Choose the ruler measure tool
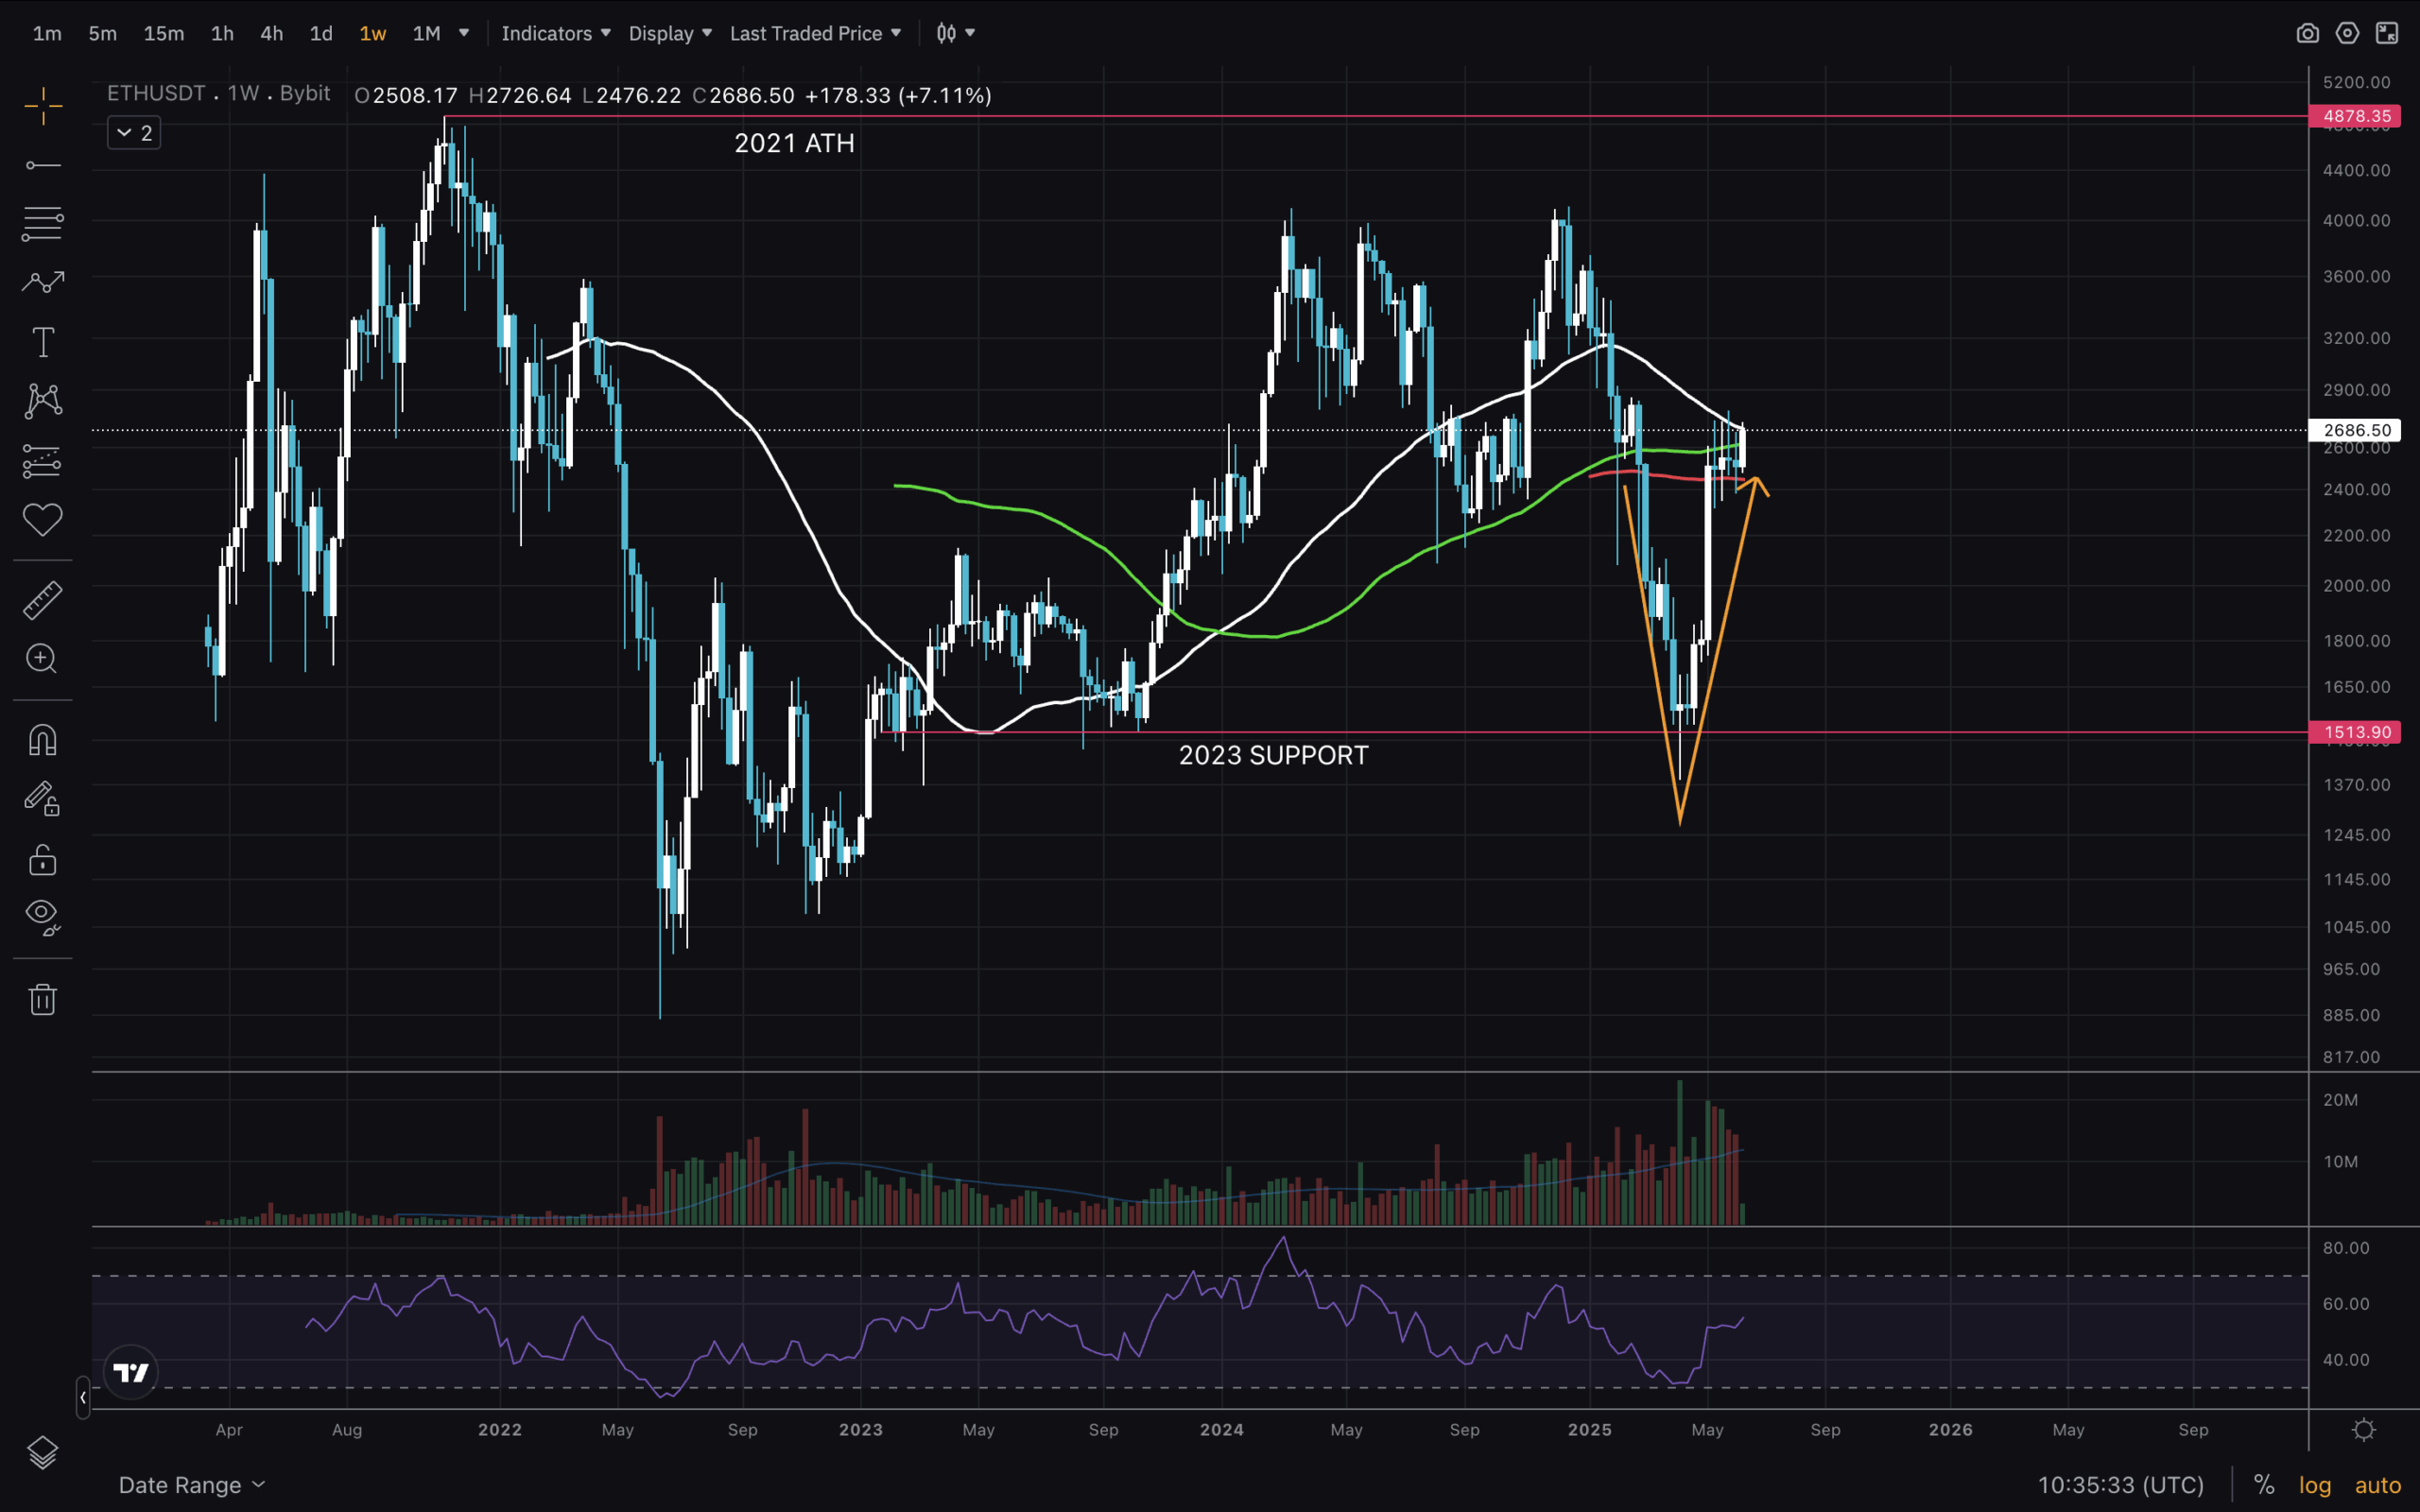The height and width of the screenshot is (1512, 2420). [x=43, y=600]
